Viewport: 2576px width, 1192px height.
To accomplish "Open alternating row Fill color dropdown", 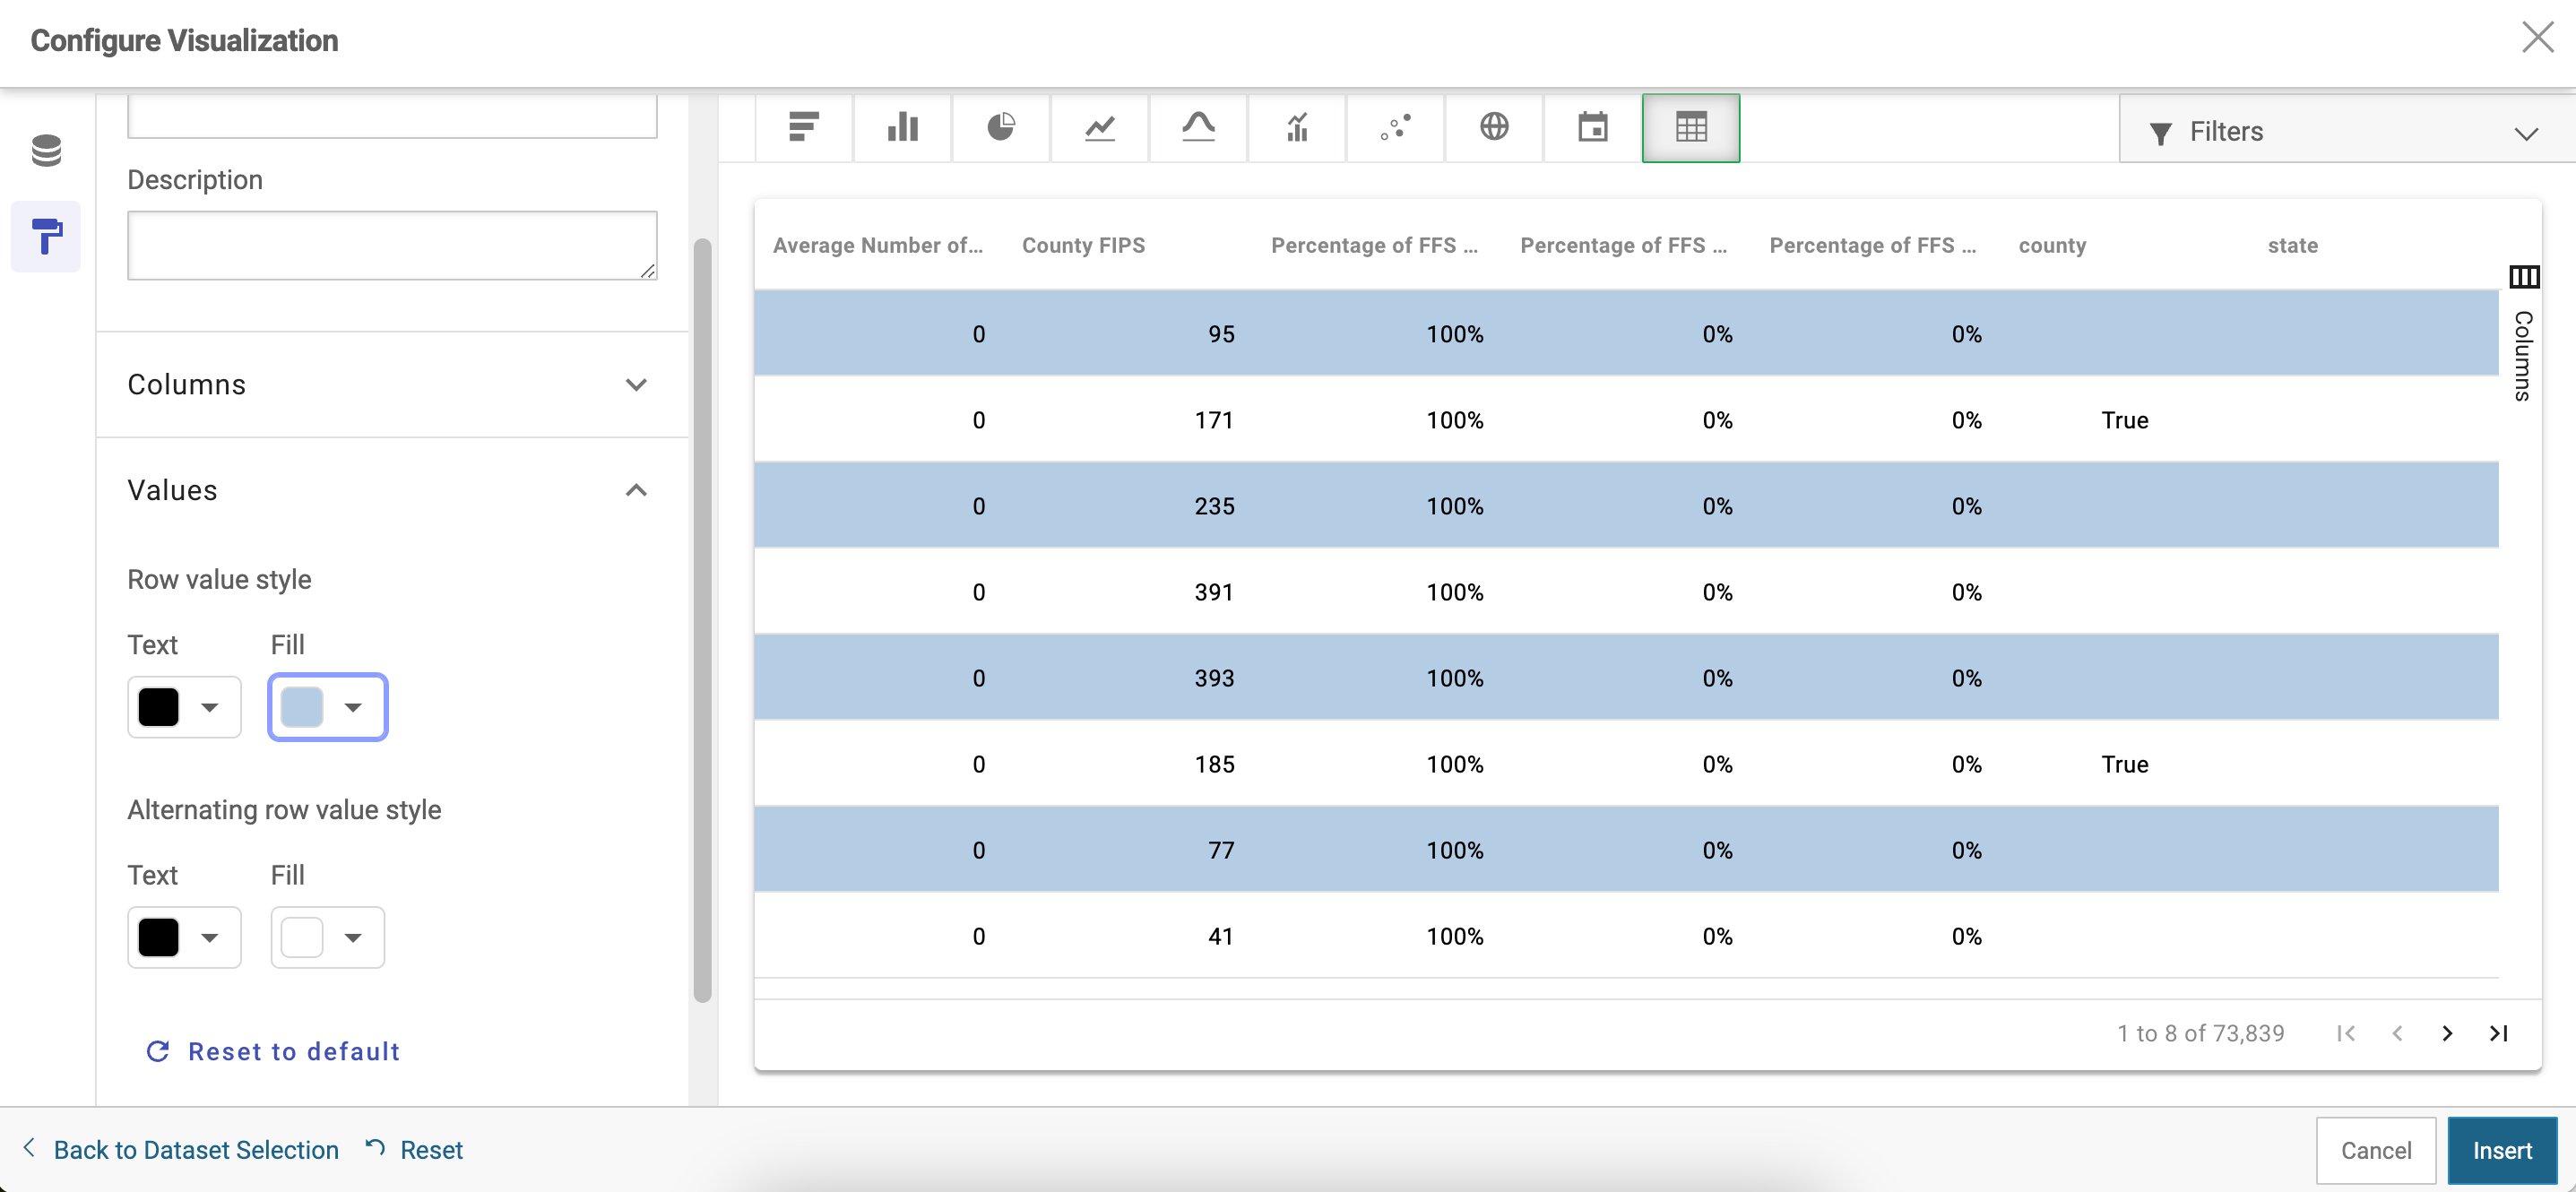I will pos(327,937).
